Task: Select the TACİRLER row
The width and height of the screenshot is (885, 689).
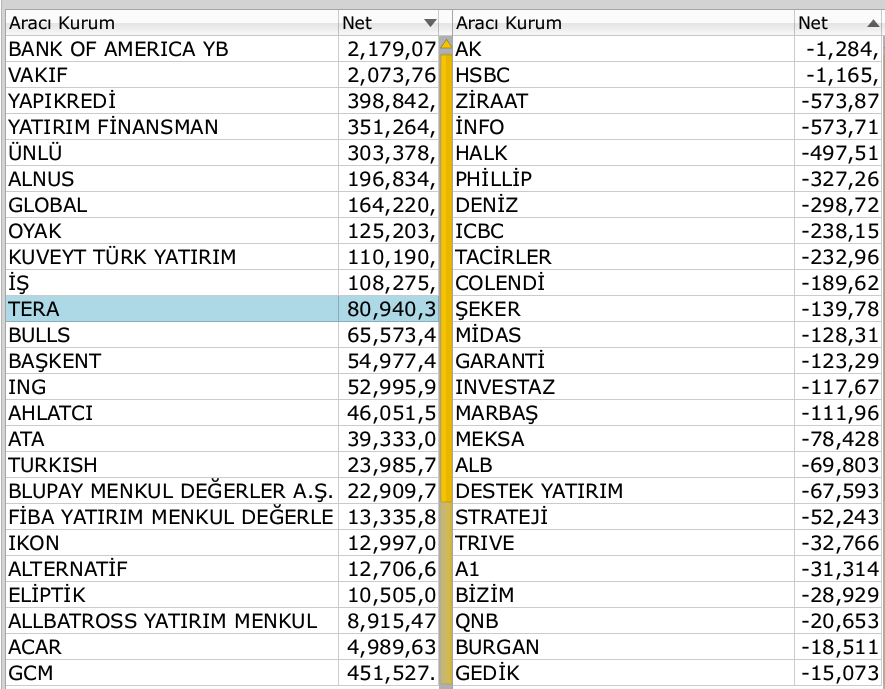Action: point(668,257)
